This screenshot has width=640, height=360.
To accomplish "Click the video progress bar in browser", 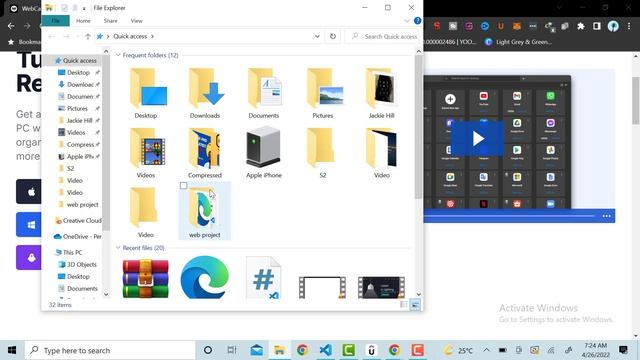I will click(509, 216).
